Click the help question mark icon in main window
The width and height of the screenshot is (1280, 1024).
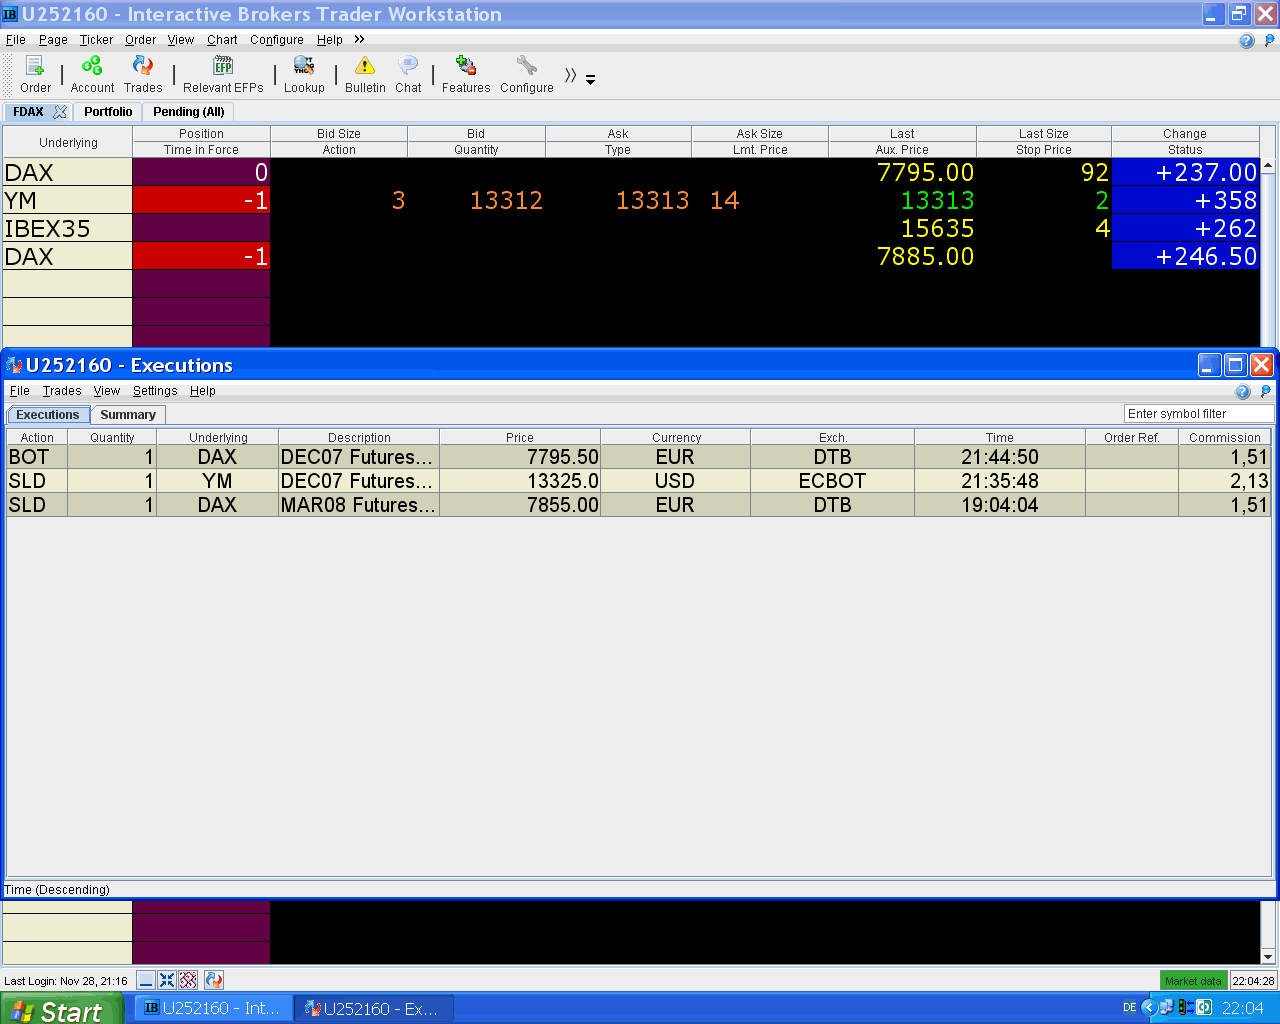1247,41
